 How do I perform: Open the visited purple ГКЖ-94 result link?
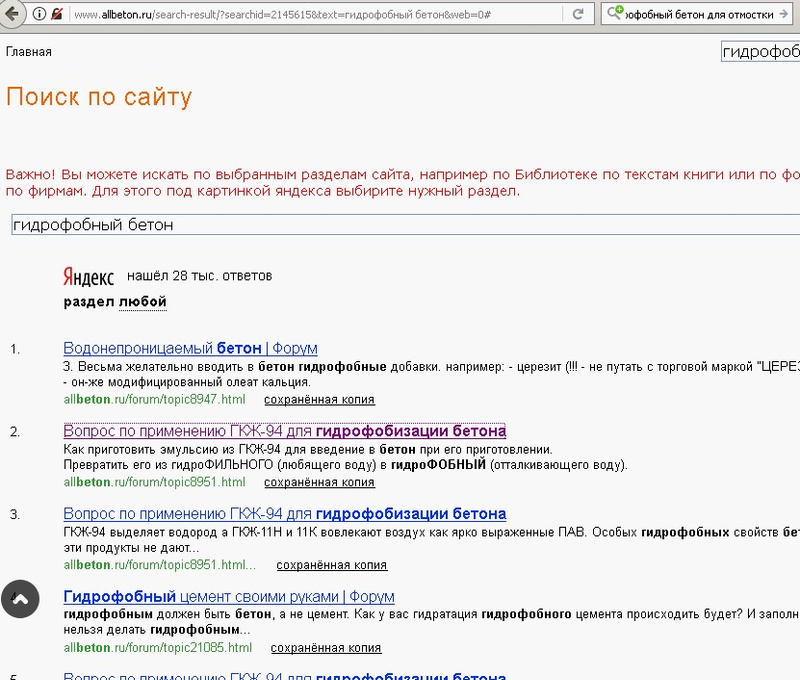point(284,431)
